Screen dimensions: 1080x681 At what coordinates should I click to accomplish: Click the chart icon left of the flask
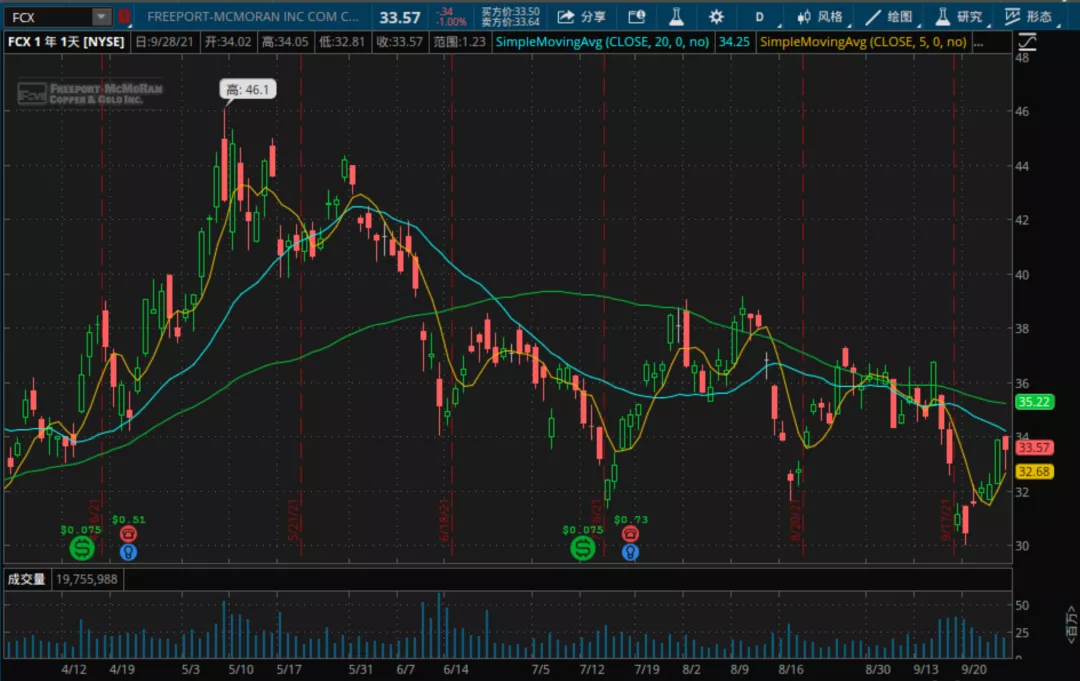634,16
